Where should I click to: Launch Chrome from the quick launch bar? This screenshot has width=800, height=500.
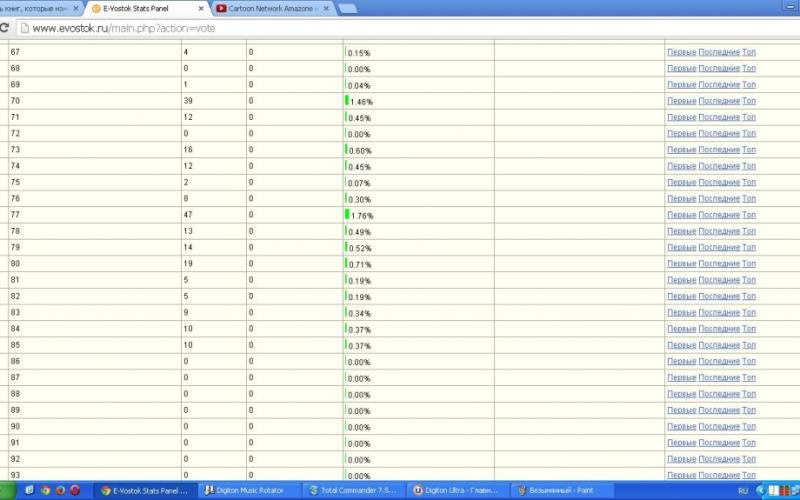(x=45, y=491)
